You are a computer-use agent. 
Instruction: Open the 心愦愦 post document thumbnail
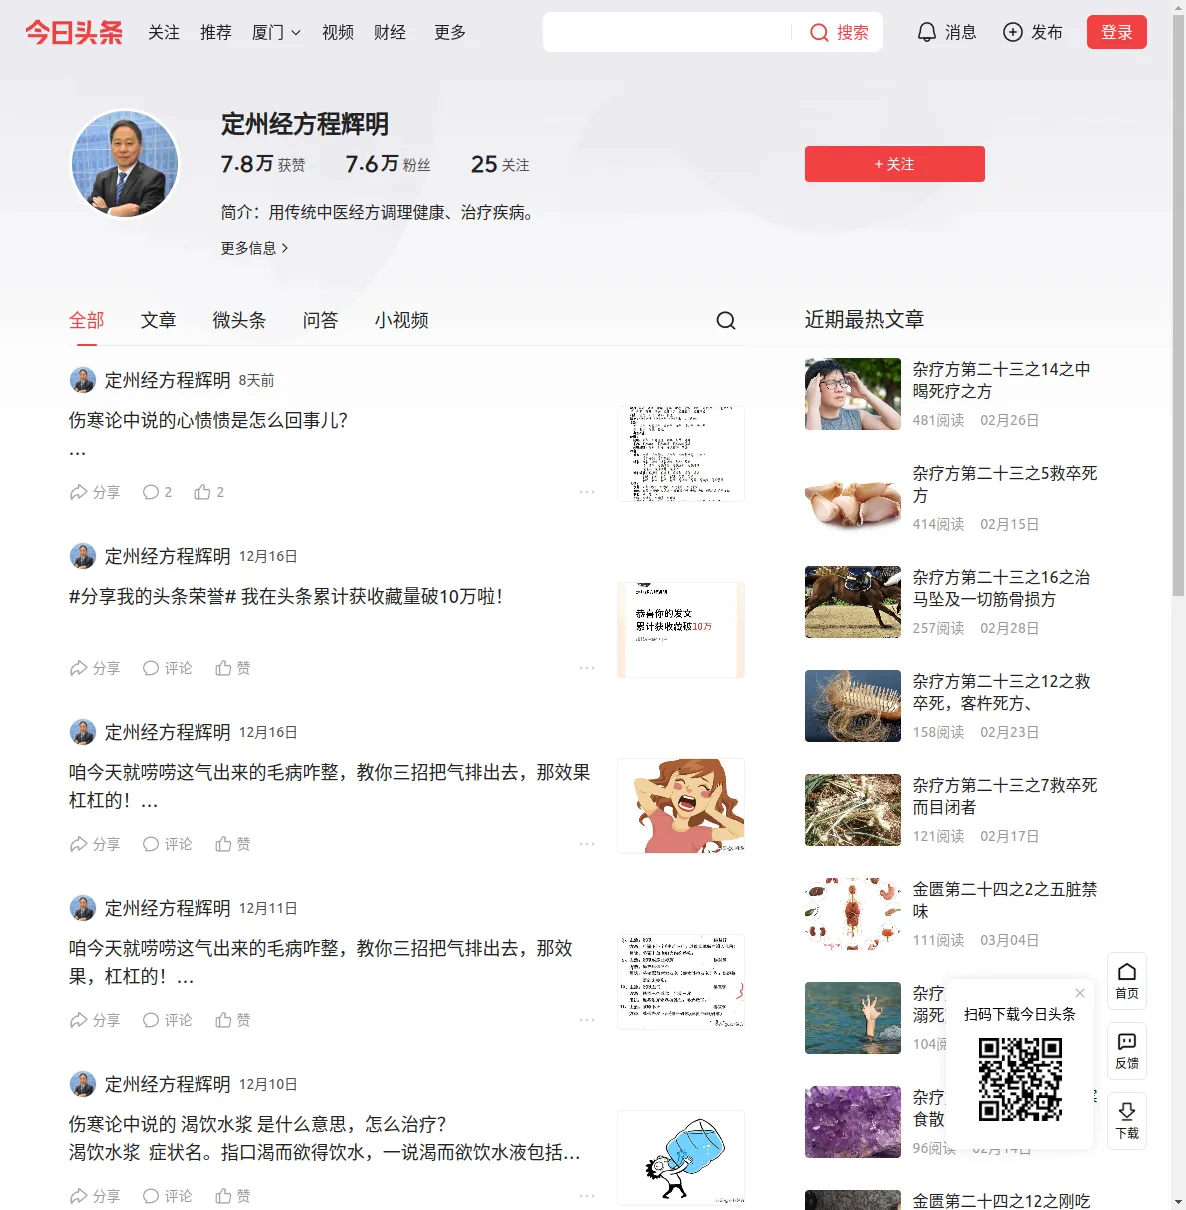point(681,454)
